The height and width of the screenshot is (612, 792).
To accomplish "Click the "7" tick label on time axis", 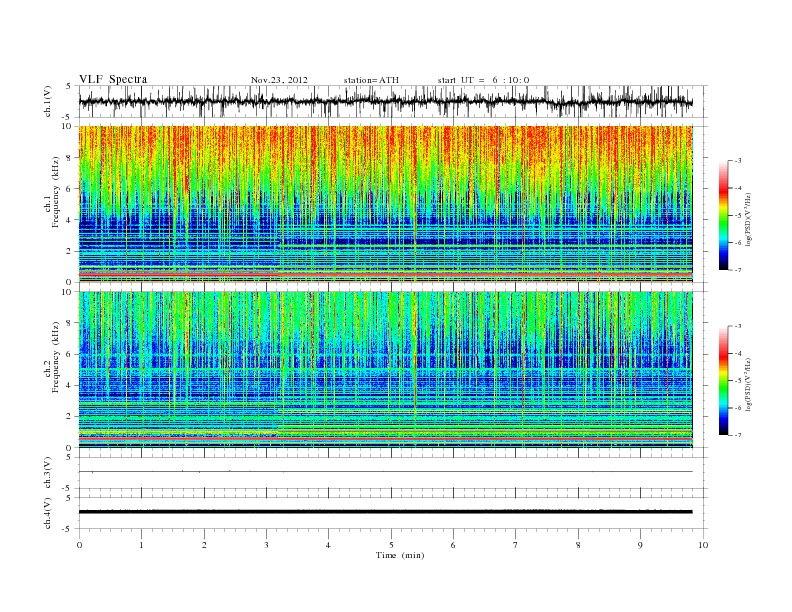I will 516,545.
